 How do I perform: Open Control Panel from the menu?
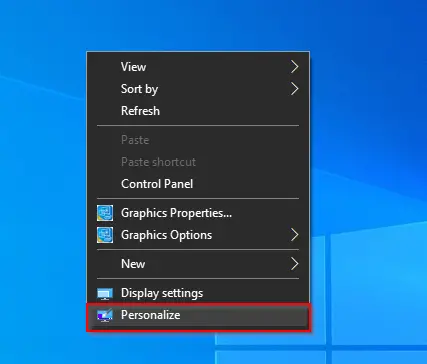[x=157, y=184]
